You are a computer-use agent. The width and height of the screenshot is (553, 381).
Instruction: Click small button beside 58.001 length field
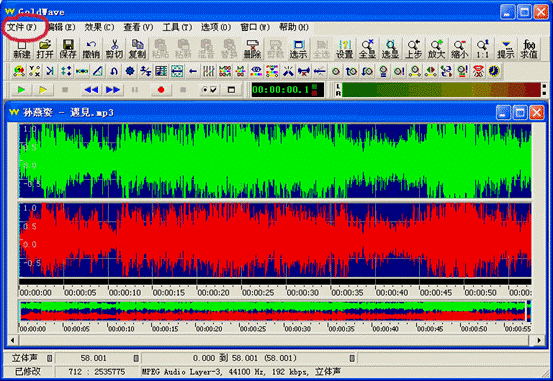click(136, 358)
